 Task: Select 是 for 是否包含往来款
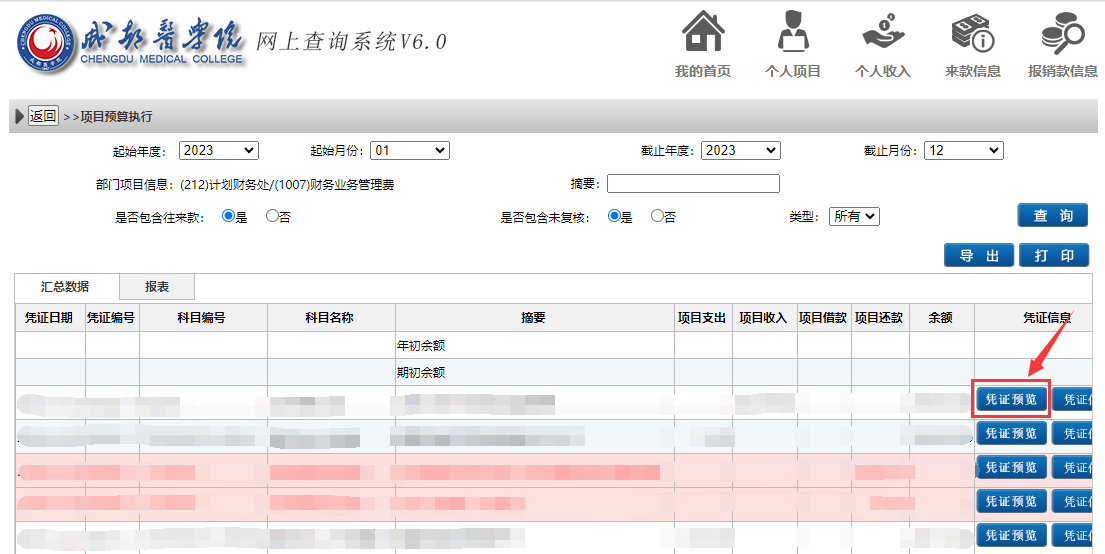pos(228,216)
